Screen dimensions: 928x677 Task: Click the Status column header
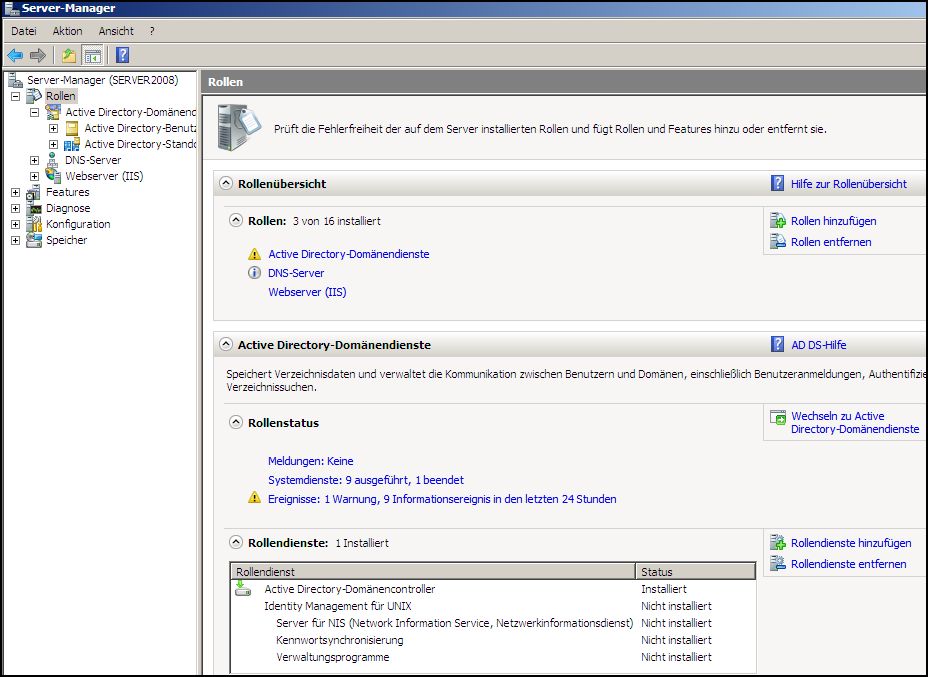696,572
